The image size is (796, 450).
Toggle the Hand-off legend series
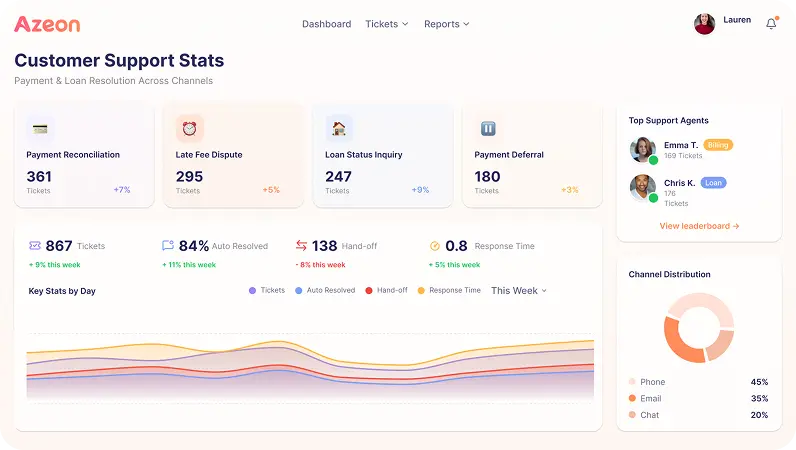click(386, 290)
